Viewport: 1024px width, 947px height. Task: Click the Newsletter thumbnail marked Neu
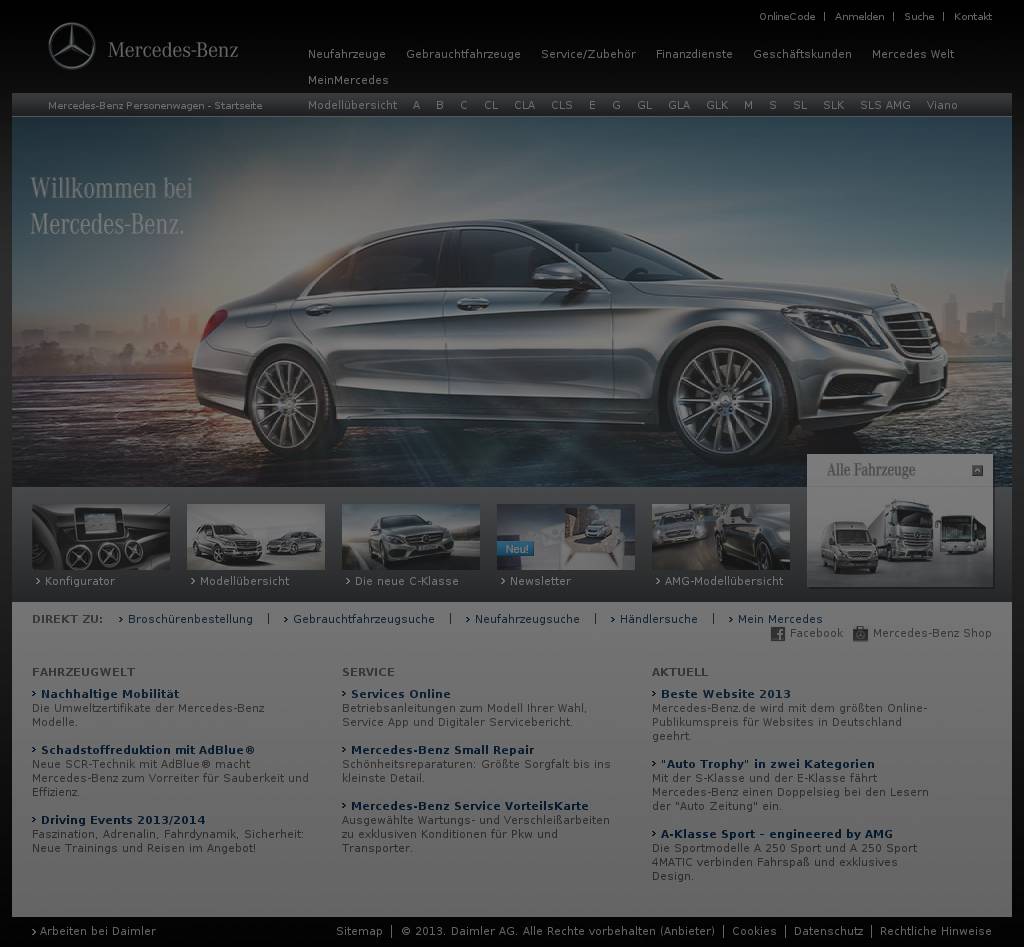(566, 537)
